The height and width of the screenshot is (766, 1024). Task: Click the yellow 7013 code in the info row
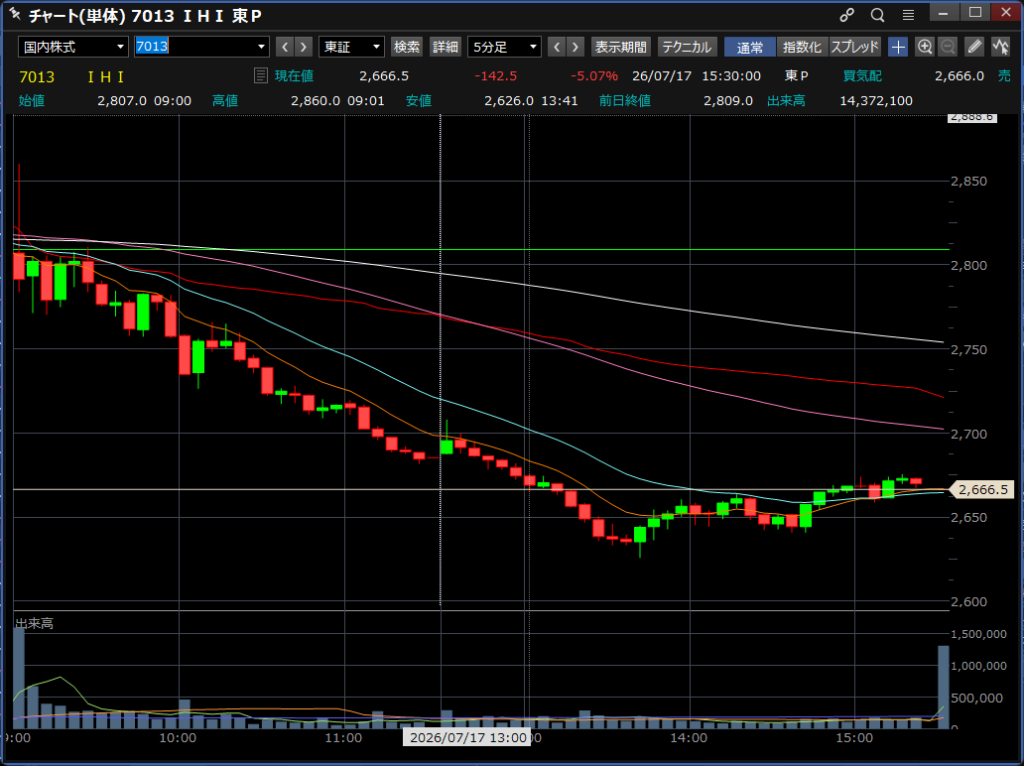(x=37, y=76)
